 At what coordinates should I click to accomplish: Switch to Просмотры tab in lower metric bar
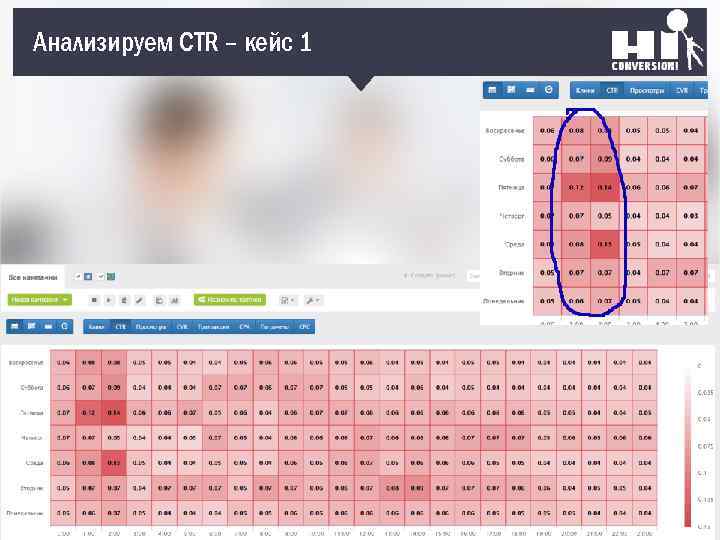151,327
